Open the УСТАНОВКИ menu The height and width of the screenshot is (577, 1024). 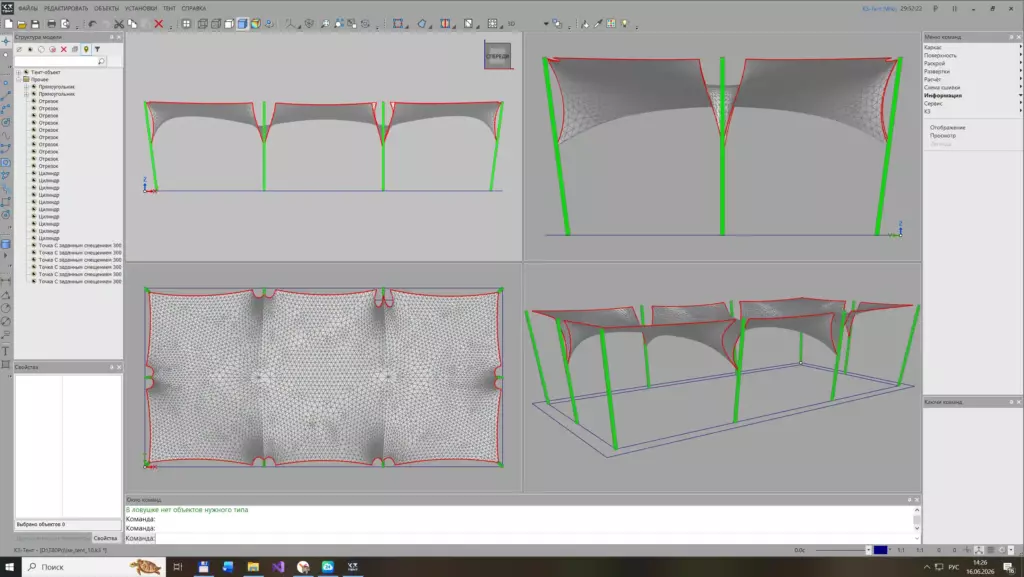(x=141, y=8)
